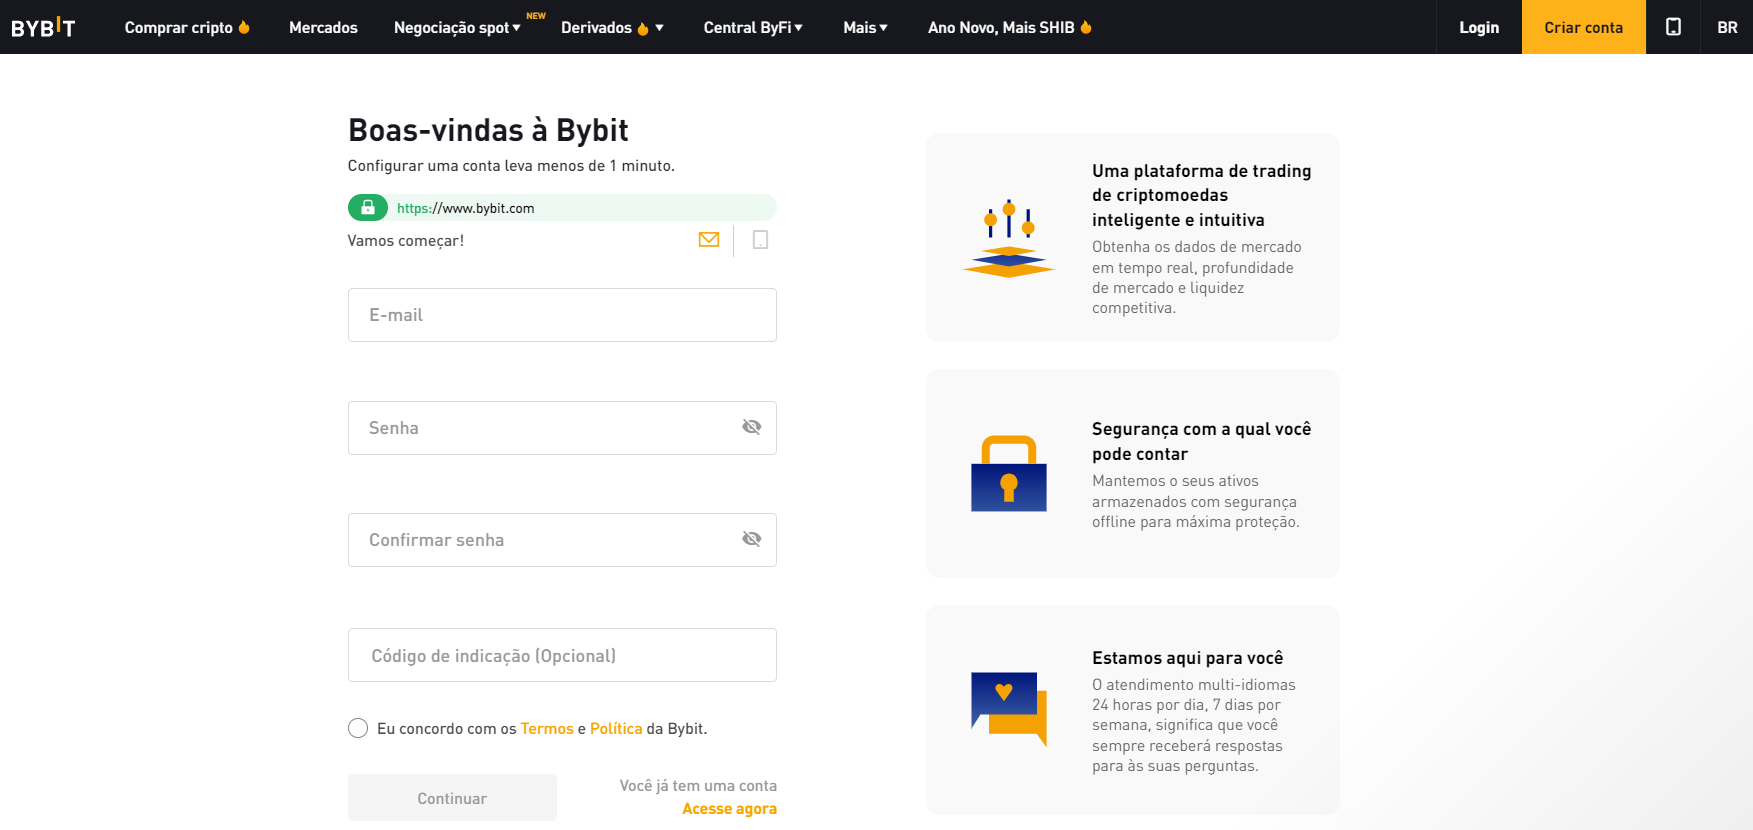Open the Política link
Viewport: 1753px width, 830px height.
(616, 729)
